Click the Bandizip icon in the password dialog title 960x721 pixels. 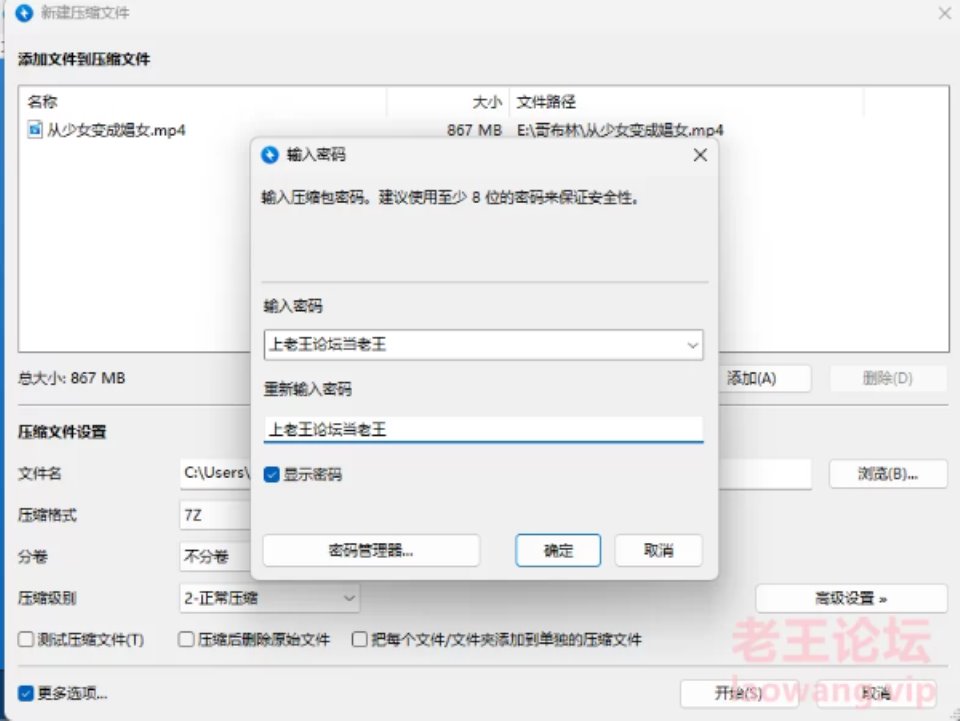[x=269, y=155]
